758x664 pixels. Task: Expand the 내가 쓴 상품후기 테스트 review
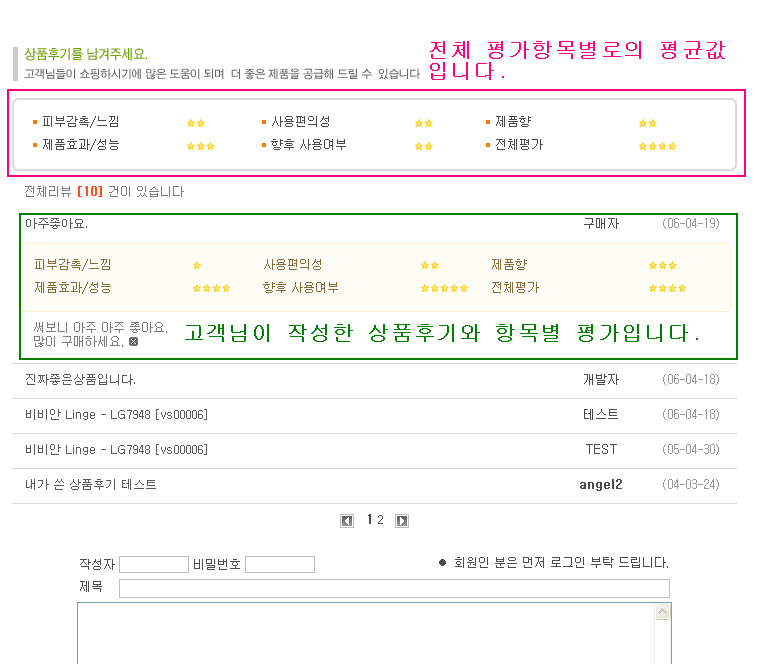coord(91,485)
